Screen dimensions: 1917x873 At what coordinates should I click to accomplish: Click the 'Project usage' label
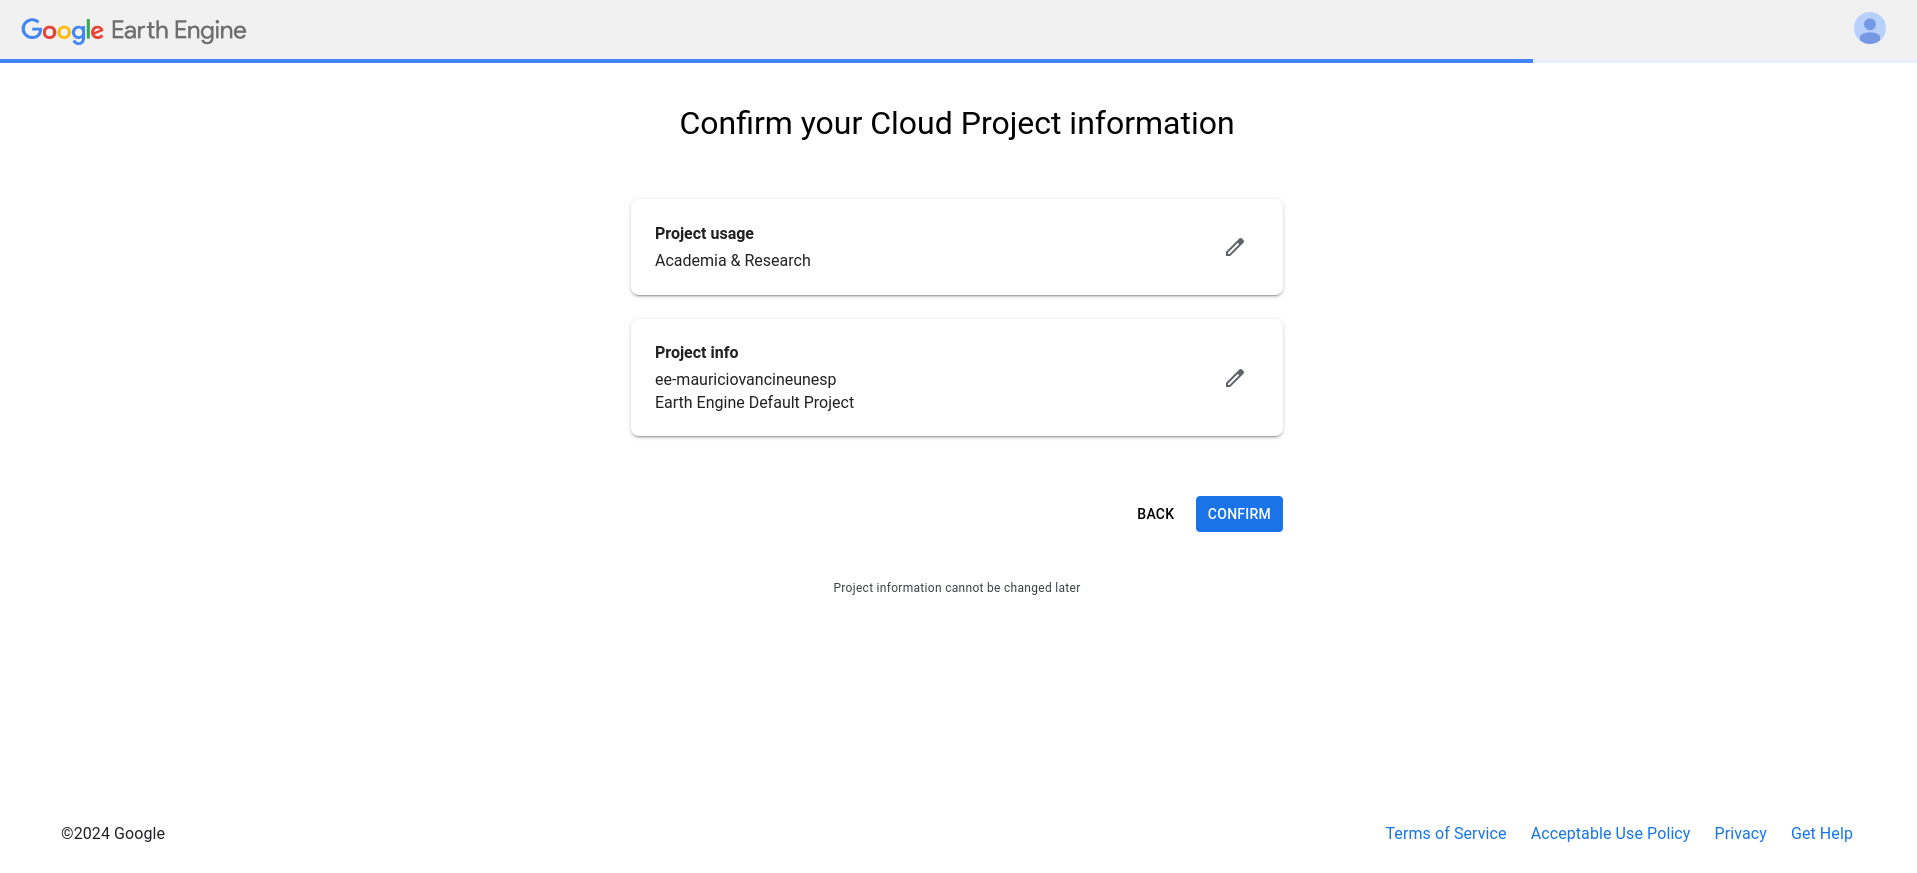click(x=704, y=233)
